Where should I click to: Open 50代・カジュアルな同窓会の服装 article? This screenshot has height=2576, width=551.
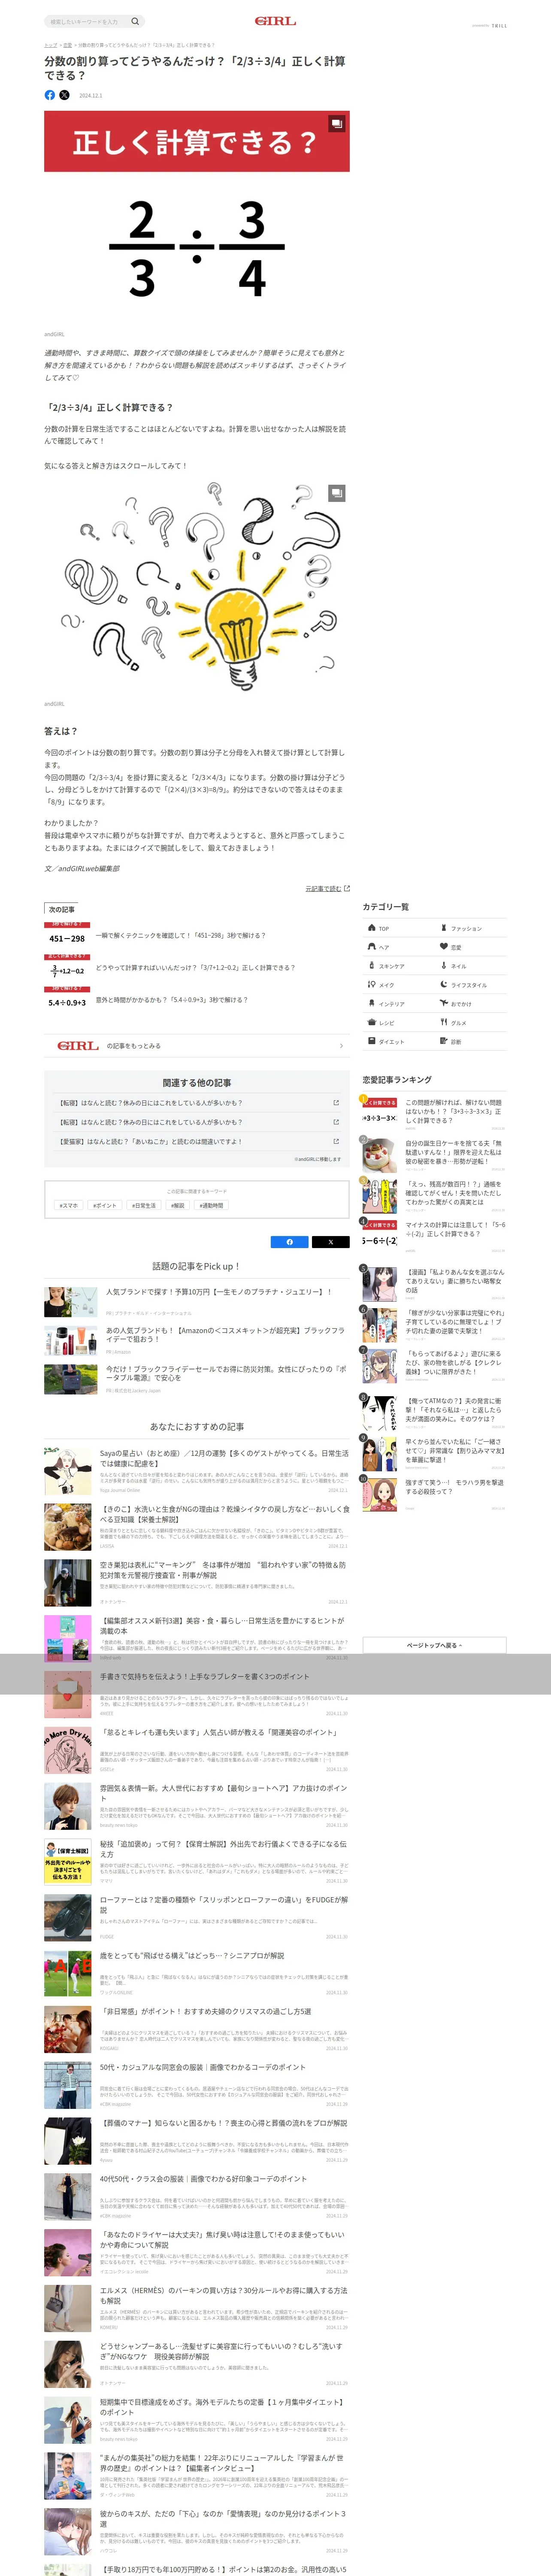tap(197, 2085)
